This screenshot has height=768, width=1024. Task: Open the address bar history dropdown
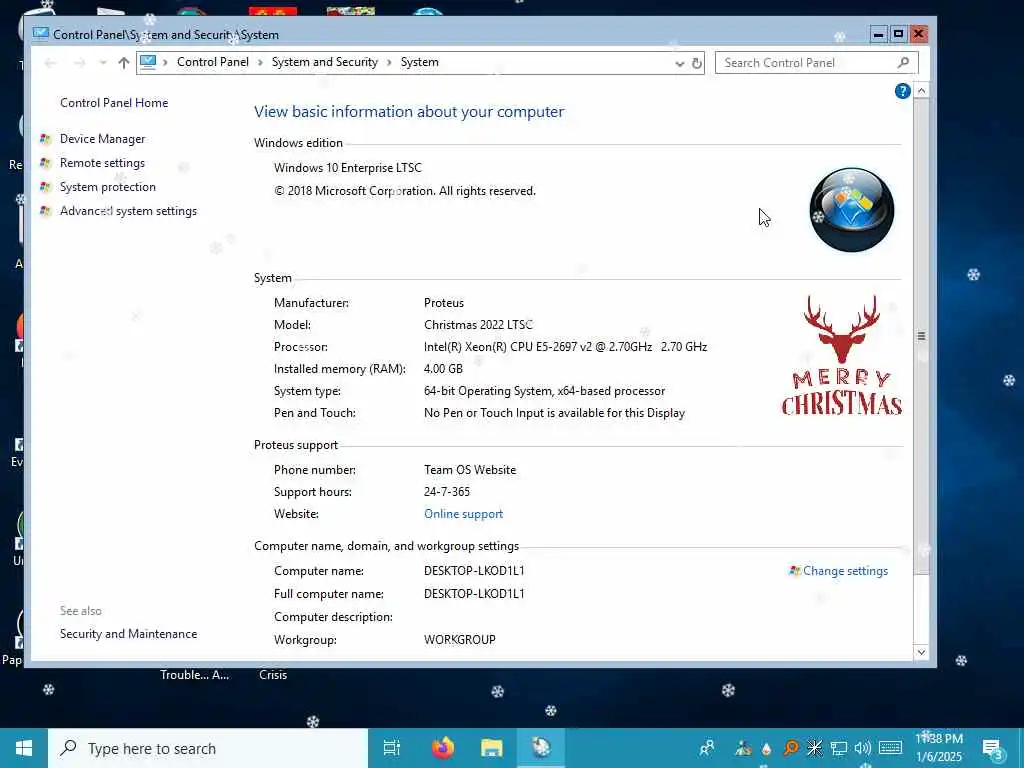tap(679, 63)
